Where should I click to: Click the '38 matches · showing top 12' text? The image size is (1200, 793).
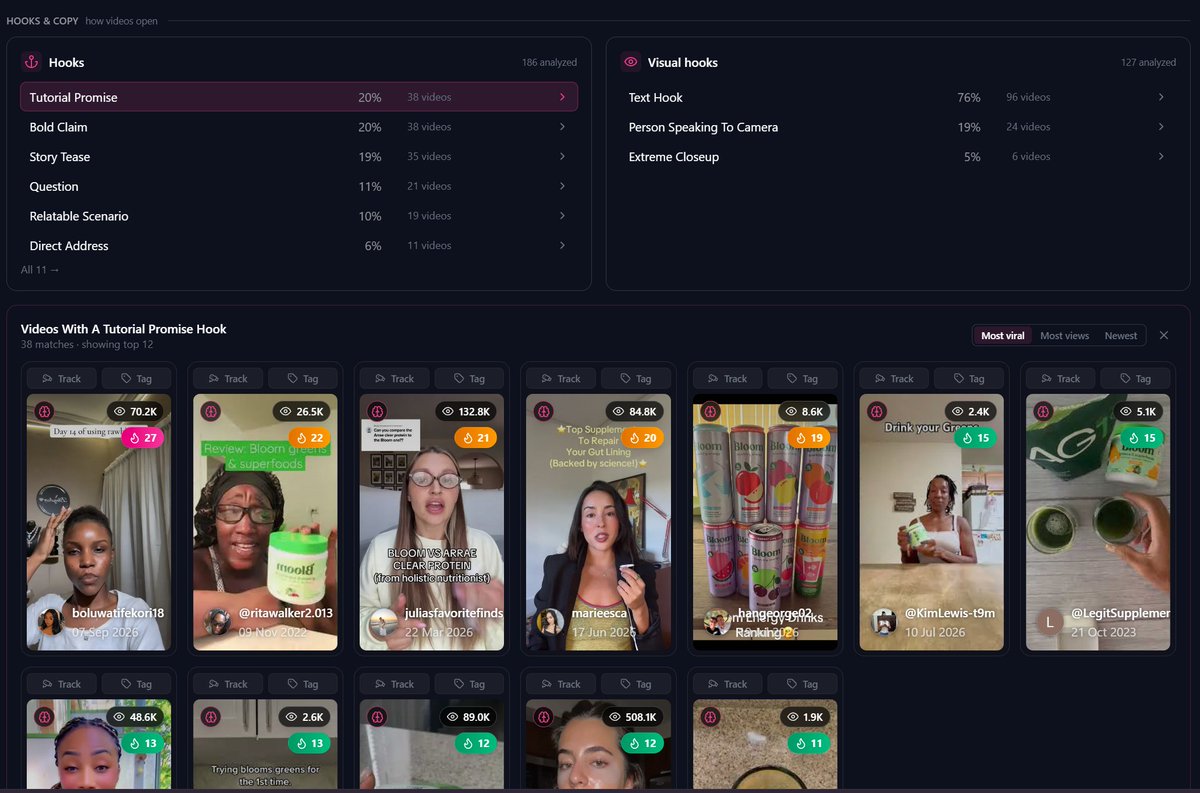pos(87,344)
